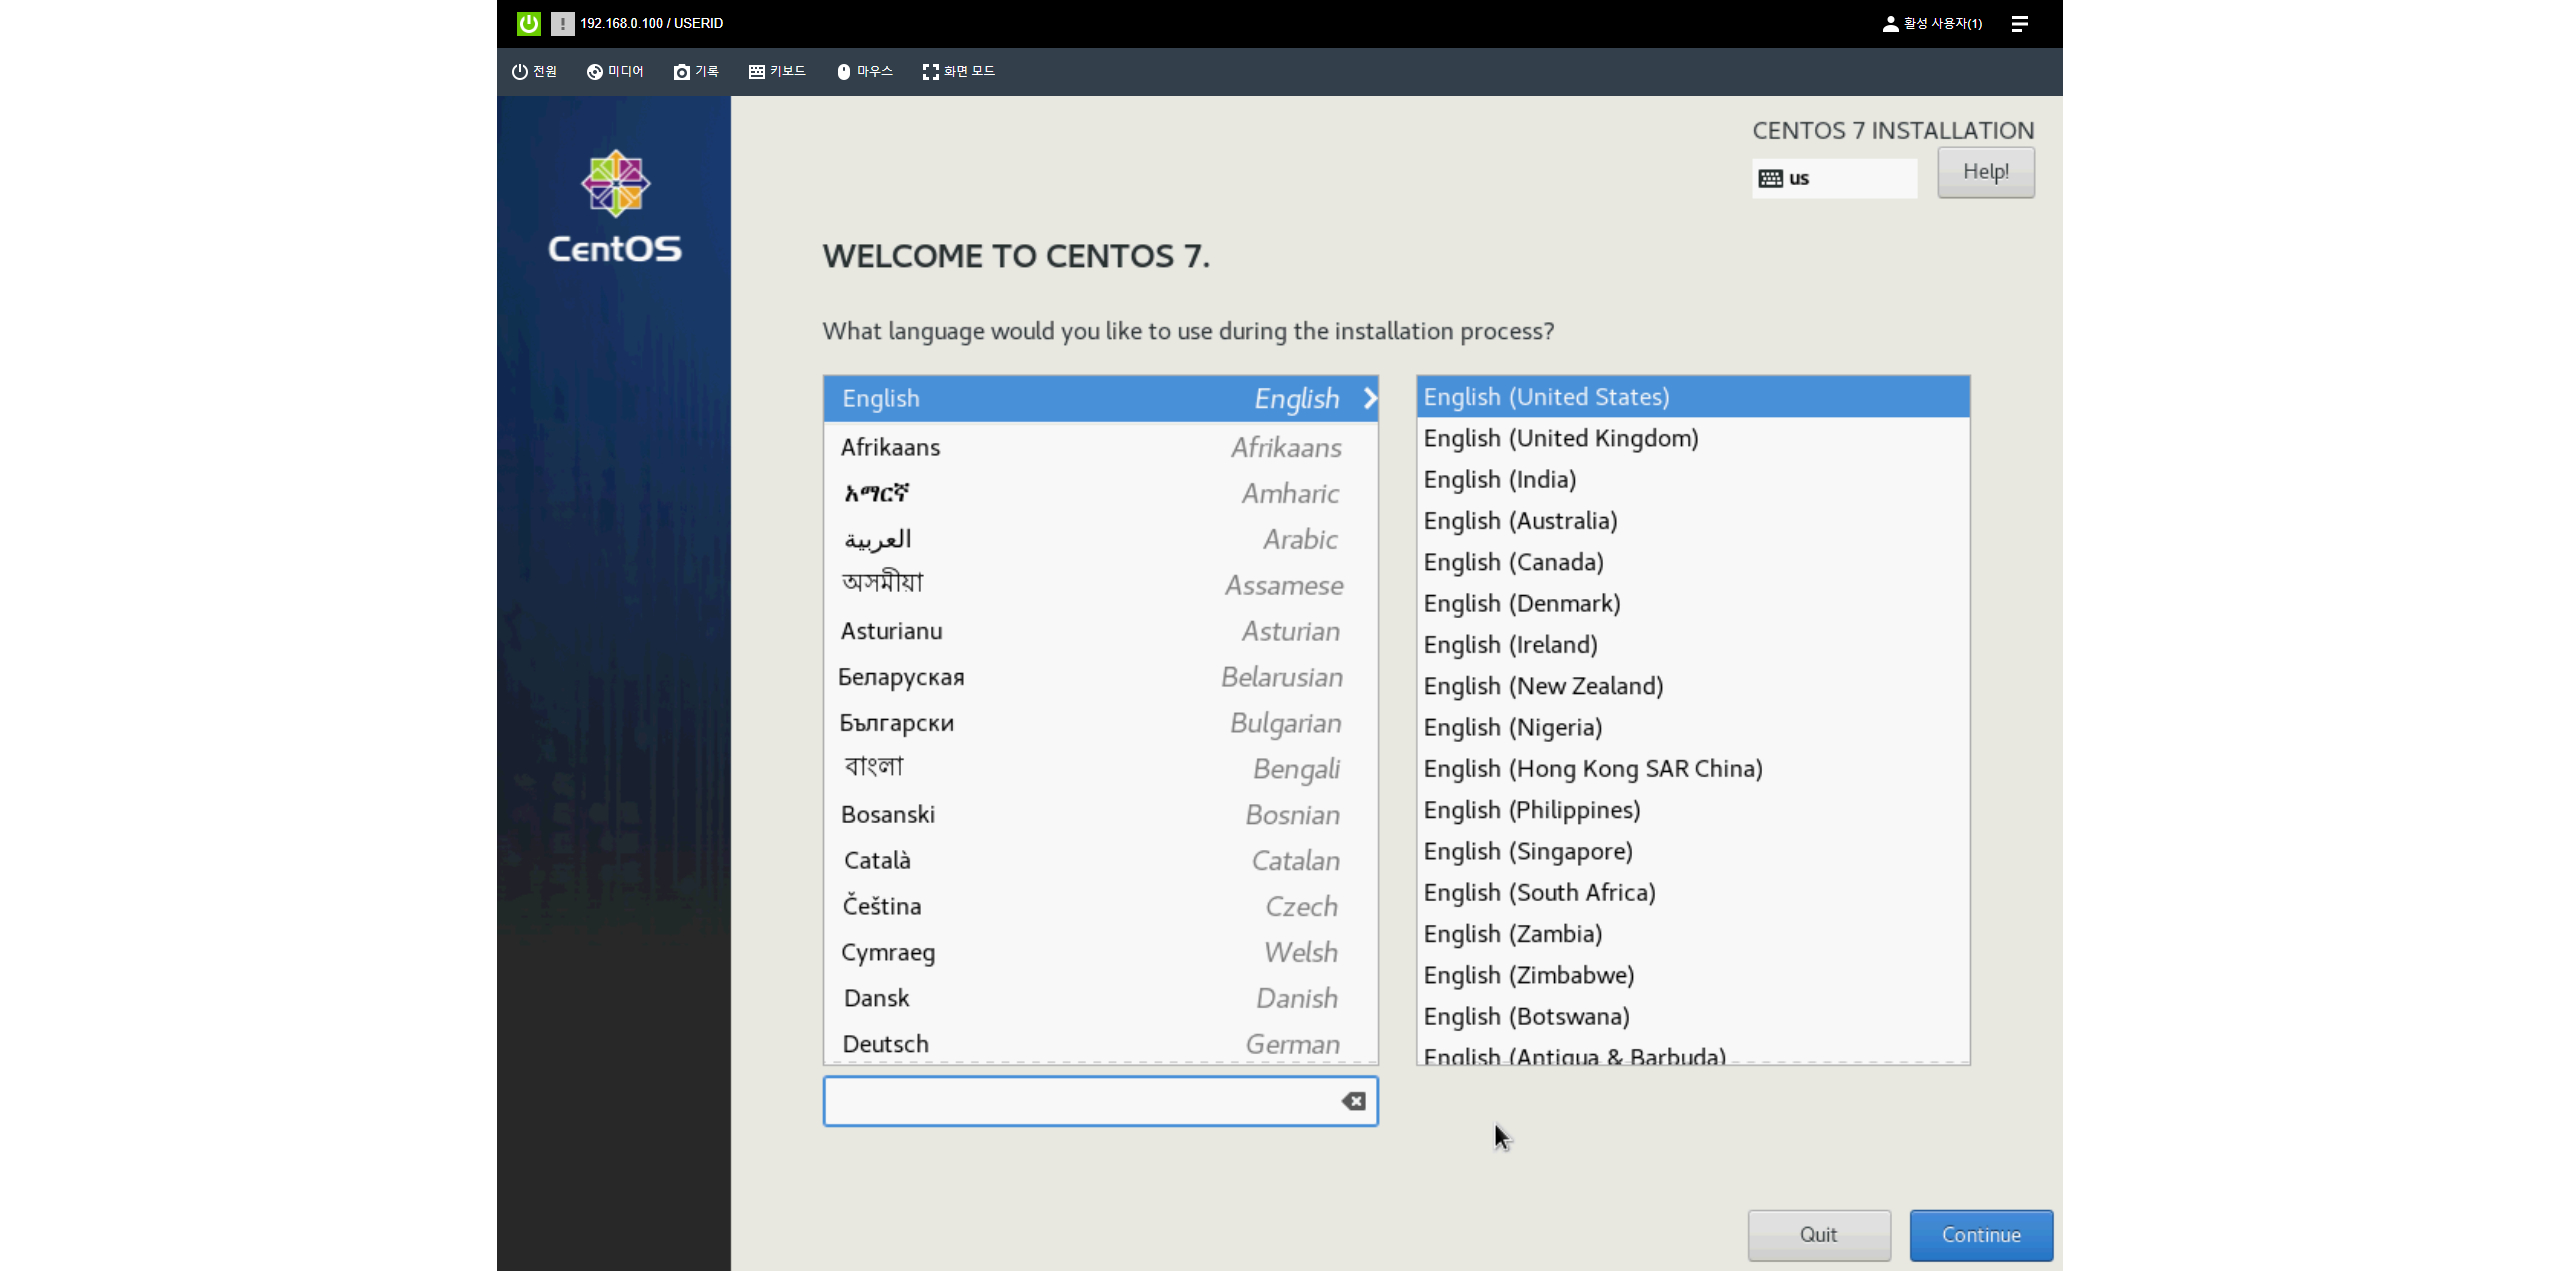Image resolution: width=2560 pixels, height=1271 pixels.
Task: Click the chevron arrow on the English row
Action: pos(1370,398)
